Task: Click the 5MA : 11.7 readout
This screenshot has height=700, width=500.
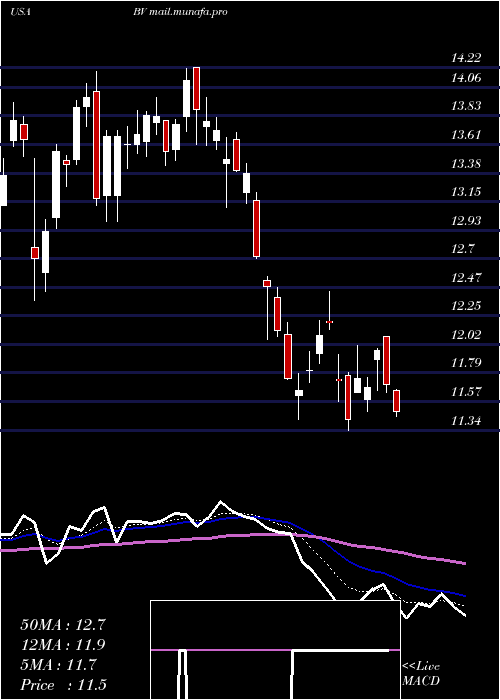Action: click(x=58, y=665)
